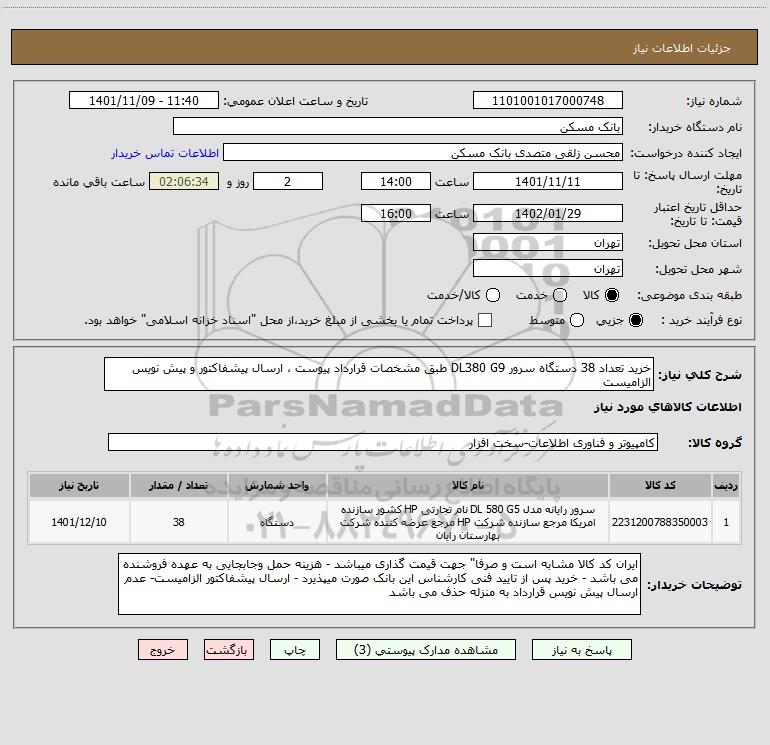Click the توضیحات خریدار notes box
The height and width of the screenshot is (745, 770).
(379, 584)
